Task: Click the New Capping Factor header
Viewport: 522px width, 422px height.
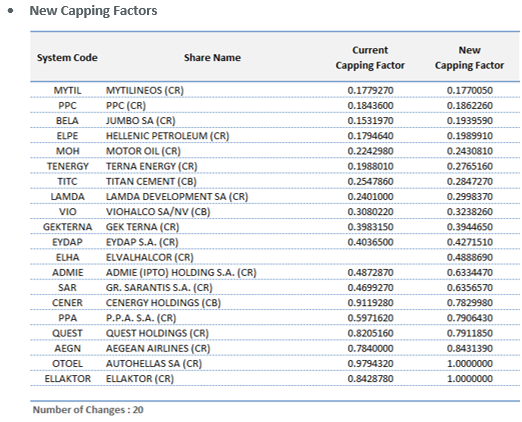Action: 469,58
